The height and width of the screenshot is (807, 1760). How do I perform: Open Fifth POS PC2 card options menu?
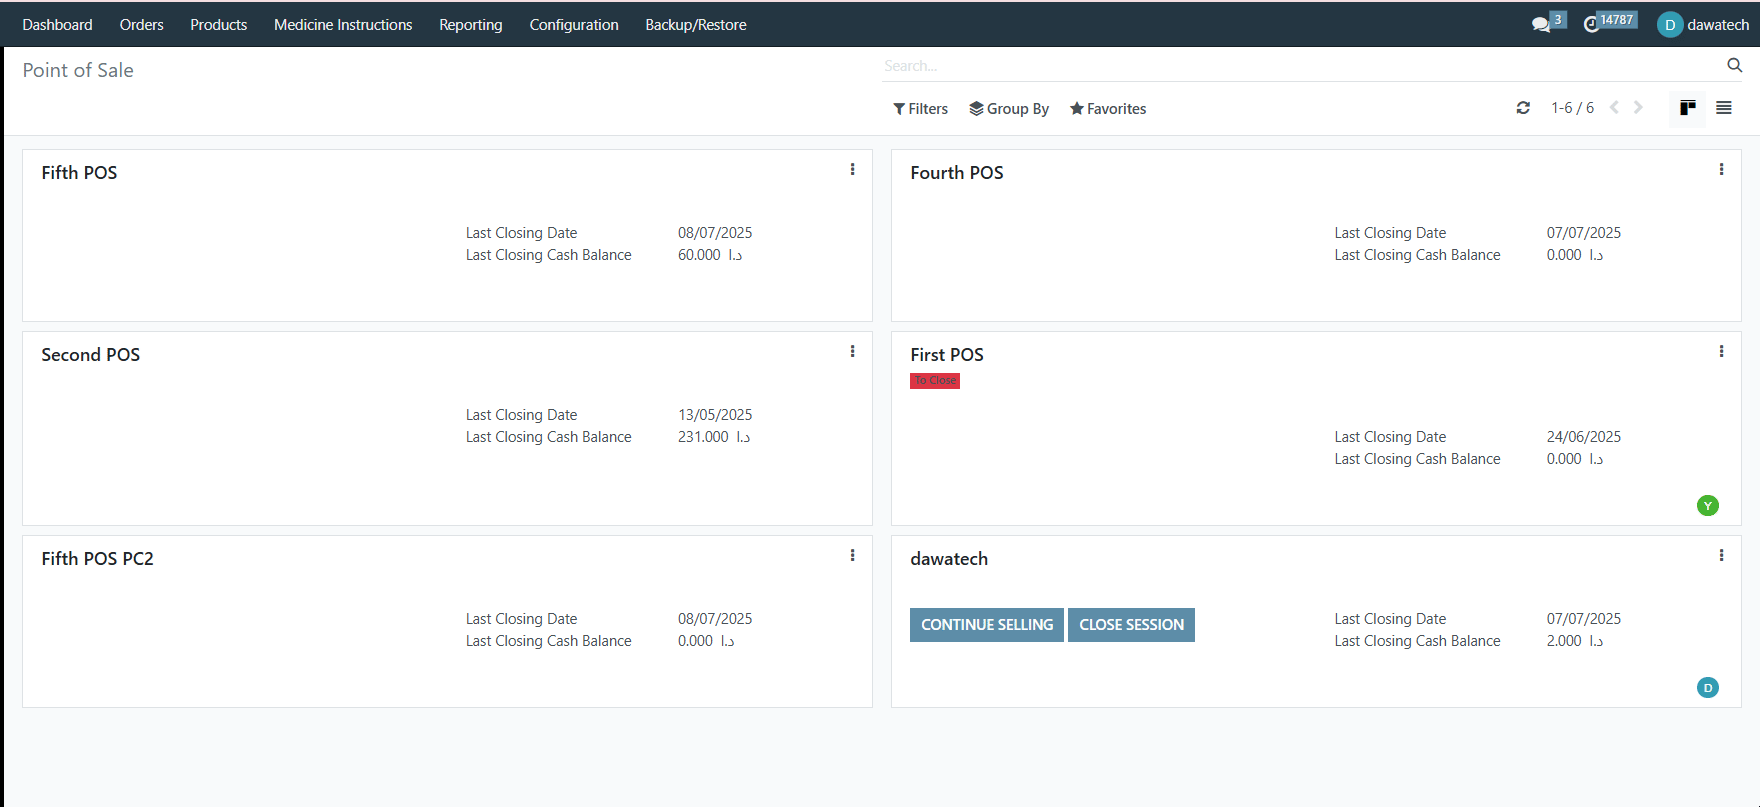pyautogui.click(x=853, y=556)
